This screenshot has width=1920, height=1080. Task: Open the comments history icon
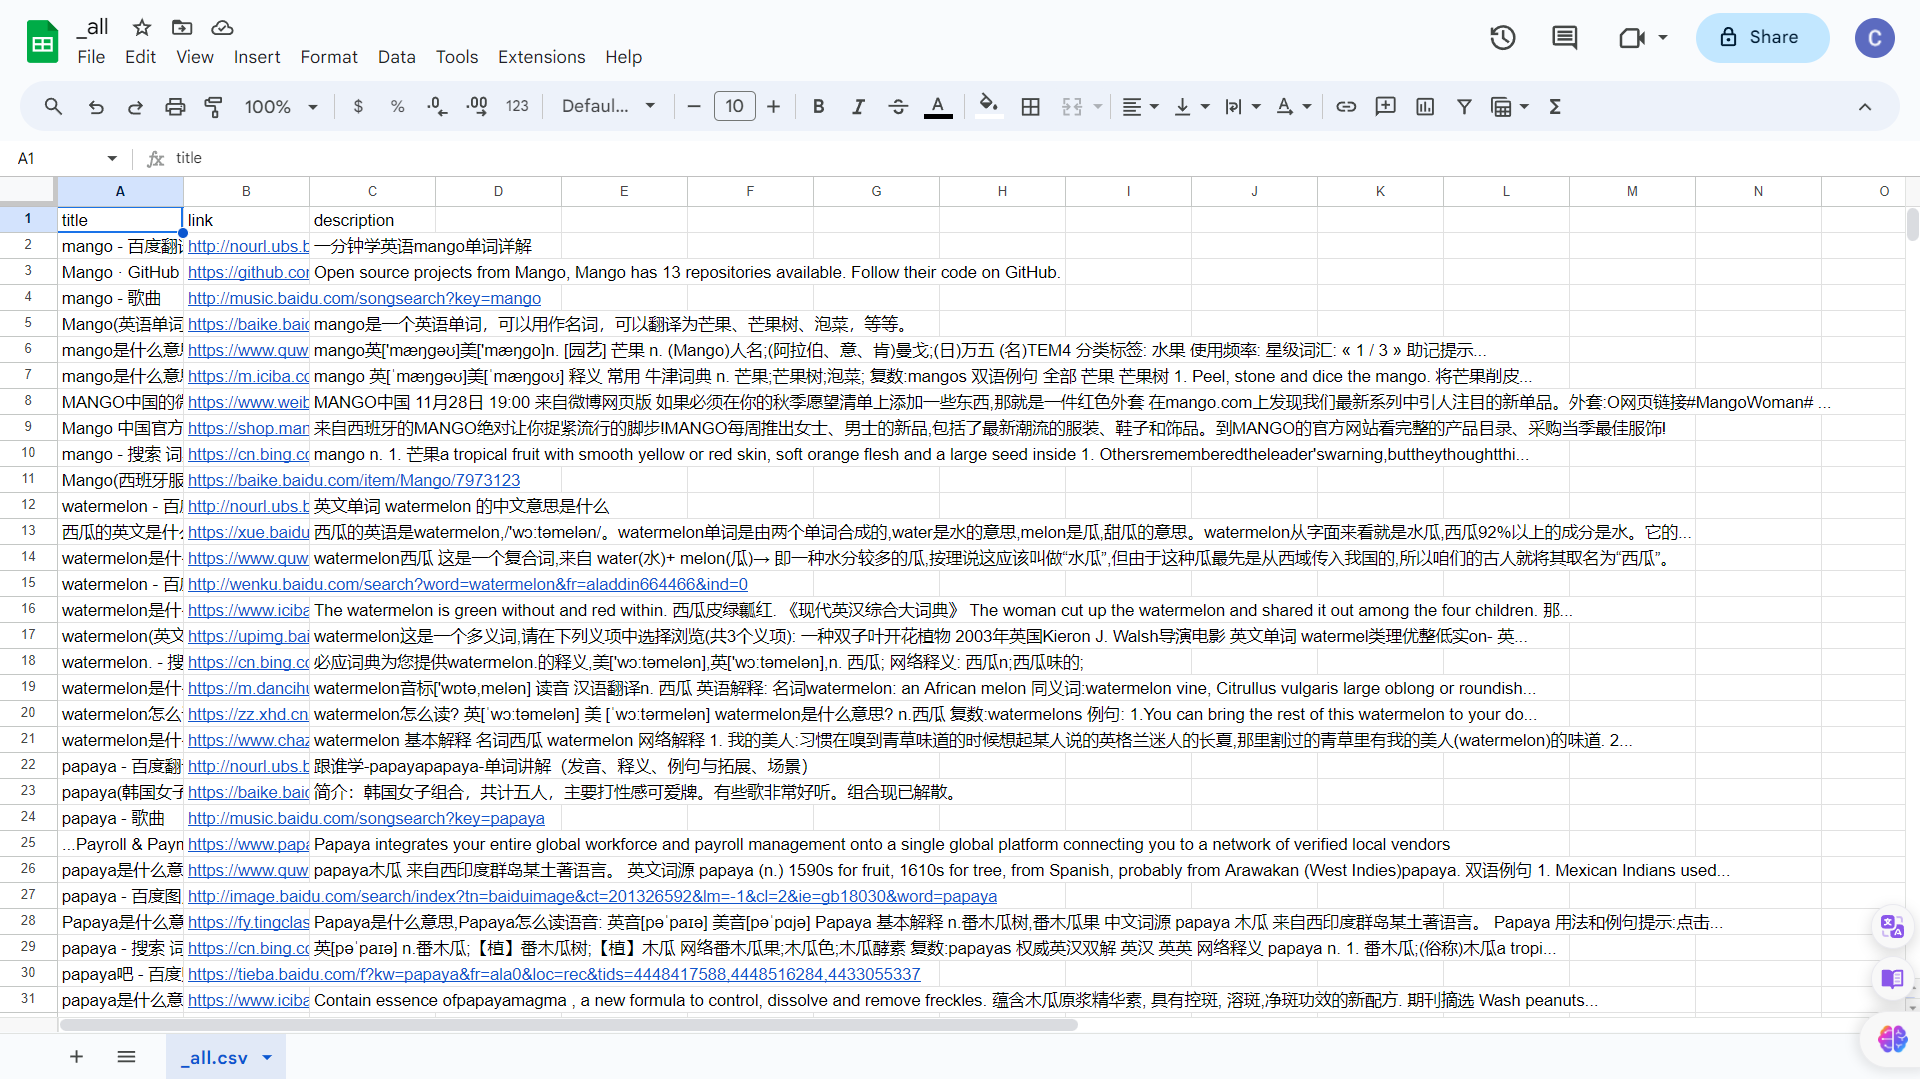click(1565, 38)
